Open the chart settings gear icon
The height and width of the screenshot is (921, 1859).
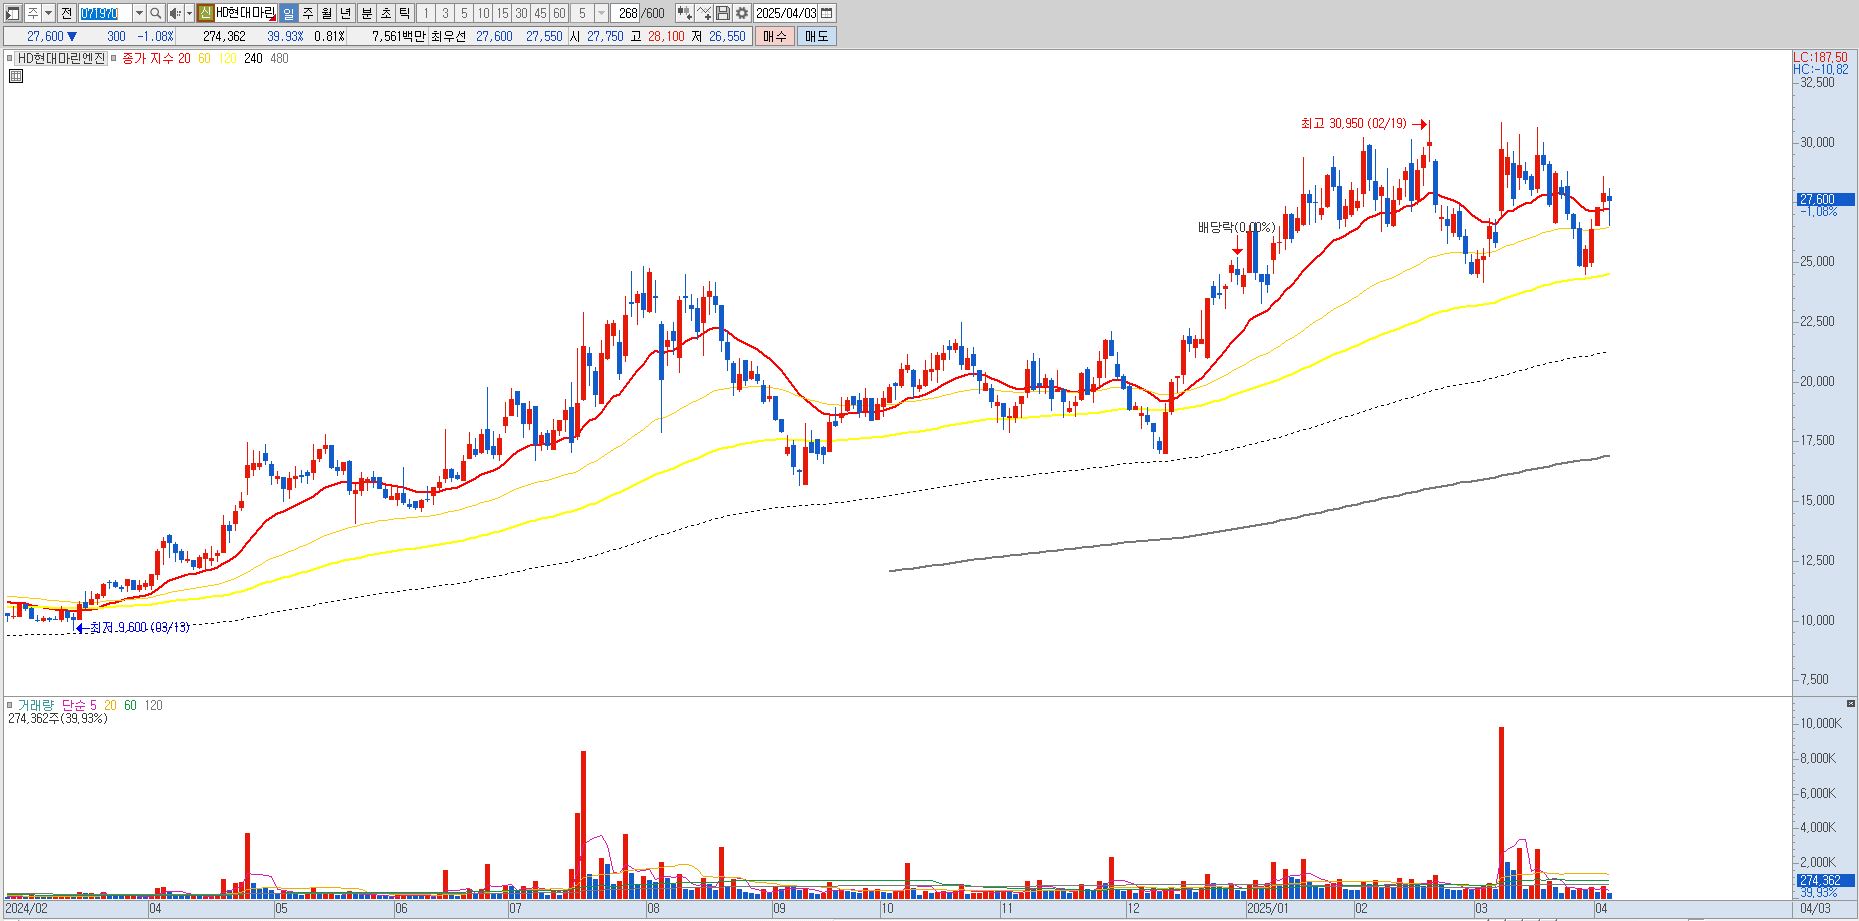[742, 13]
